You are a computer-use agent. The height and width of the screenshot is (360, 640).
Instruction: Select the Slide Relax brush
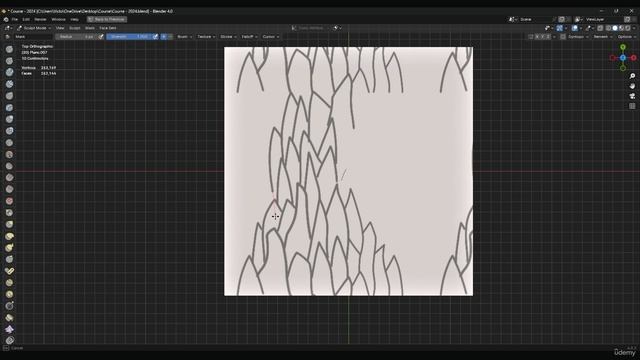coord(9,306)
